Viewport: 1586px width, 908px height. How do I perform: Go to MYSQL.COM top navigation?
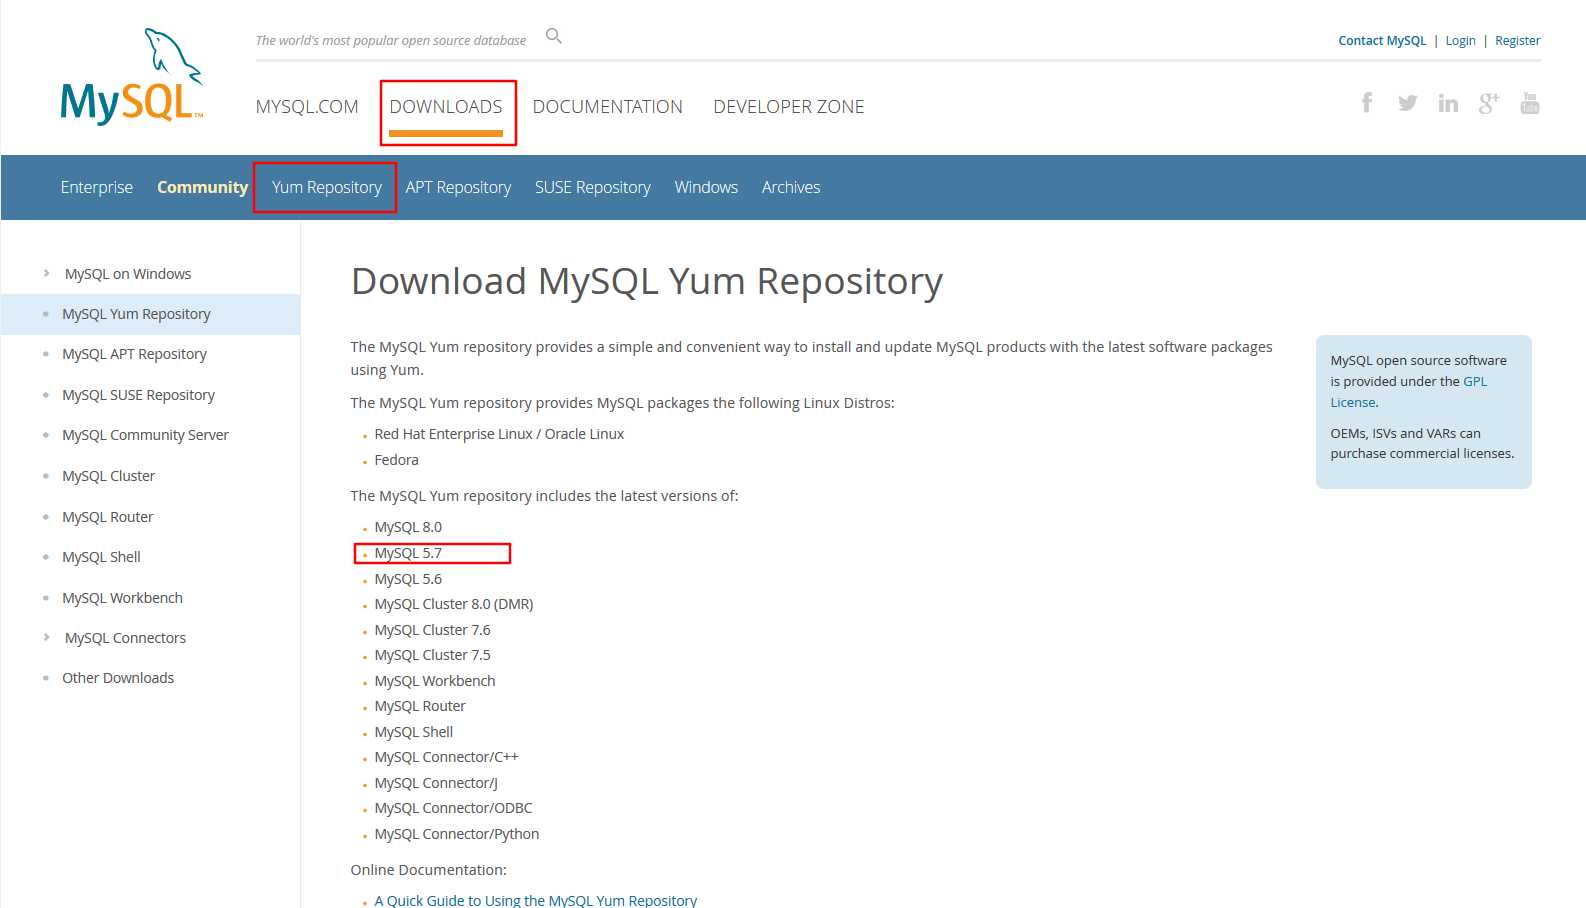click(307, 107)
